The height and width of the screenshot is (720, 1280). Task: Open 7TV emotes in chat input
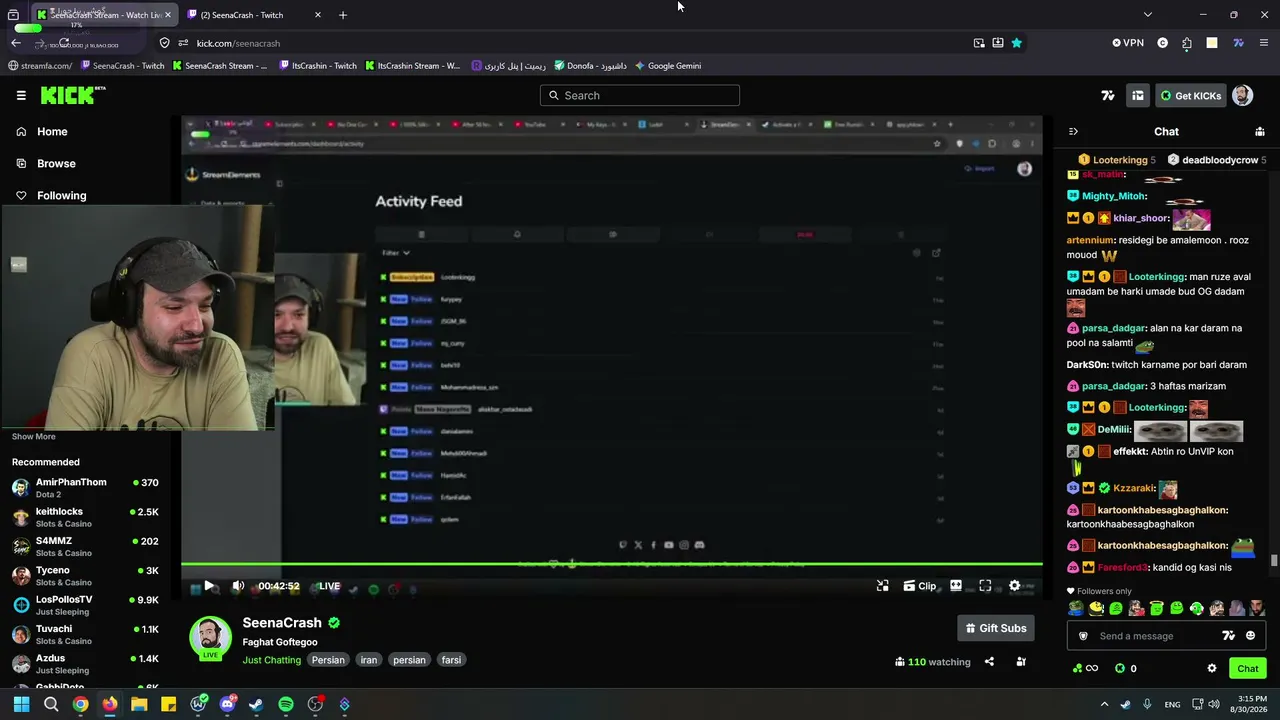point(1229,636)
